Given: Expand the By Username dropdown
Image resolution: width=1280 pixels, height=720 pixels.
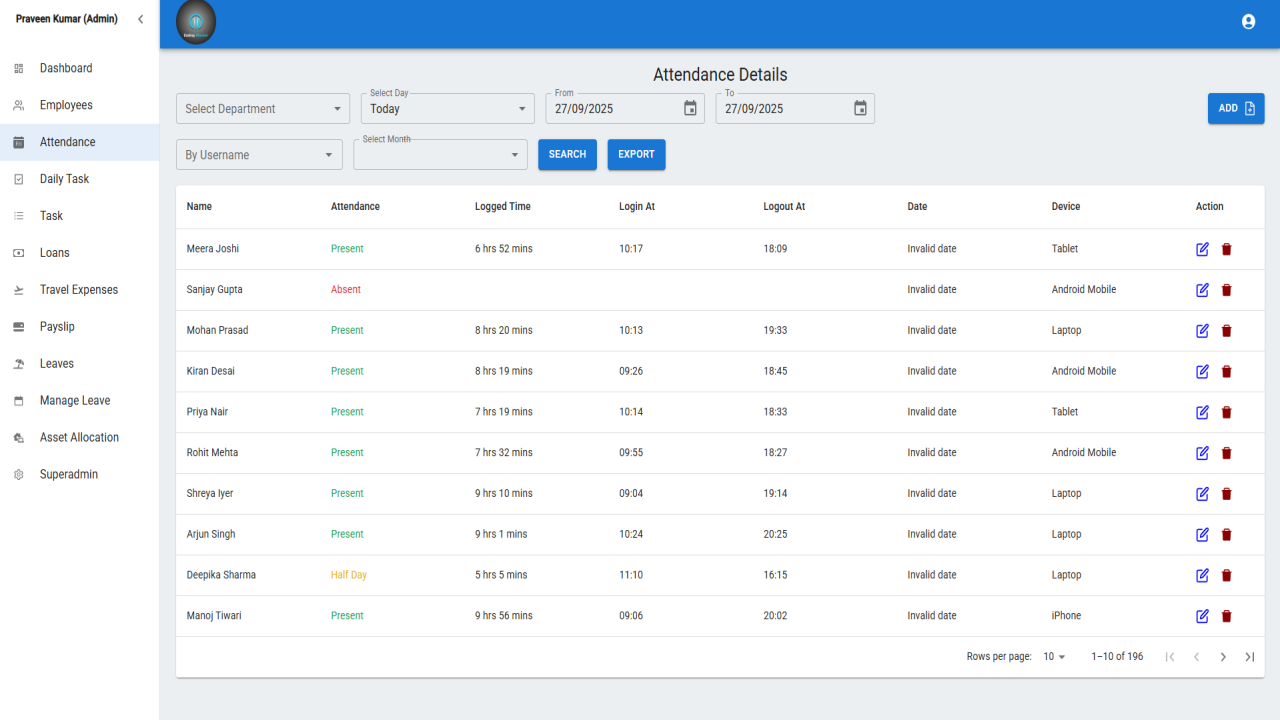Looking at the screenshot, I should click(x=259, y=155).
